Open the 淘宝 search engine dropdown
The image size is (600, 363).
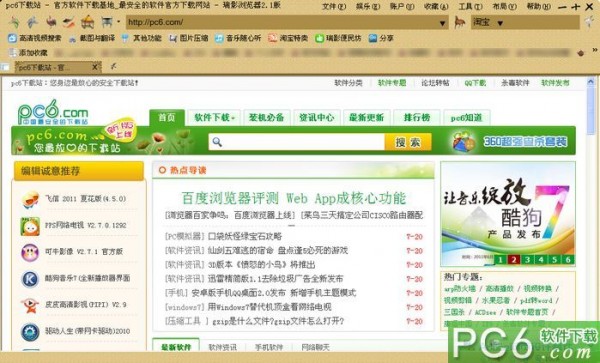point(500,23)
